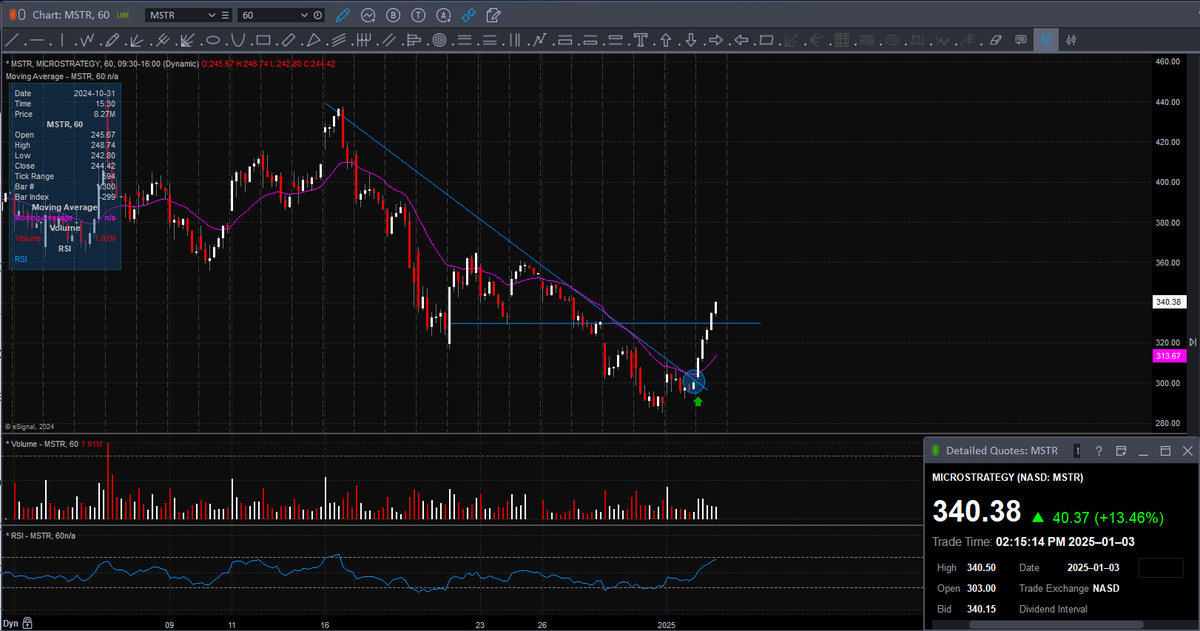Select the grid table tool in drawing toolbar
Viewport: 1200px width, 631px height.
(842, 40)
